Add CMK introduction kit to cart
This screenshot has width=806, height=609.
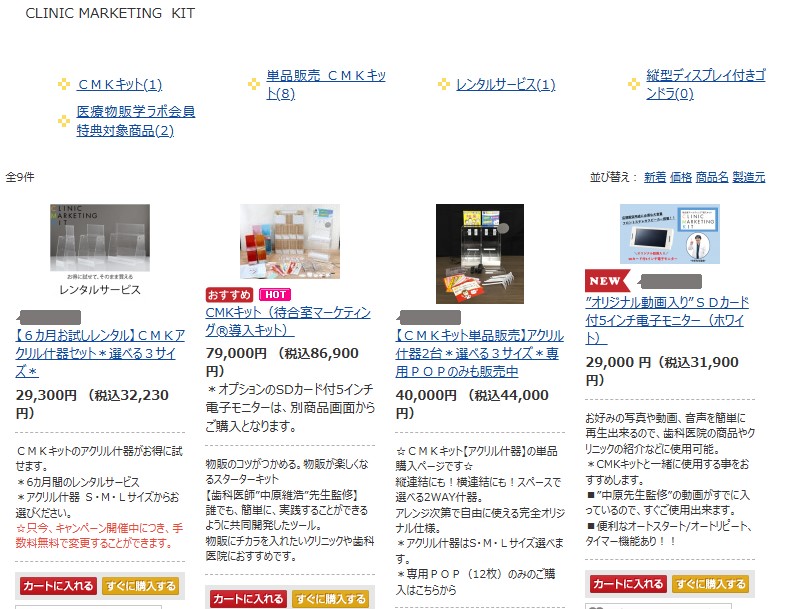point(247,599)
